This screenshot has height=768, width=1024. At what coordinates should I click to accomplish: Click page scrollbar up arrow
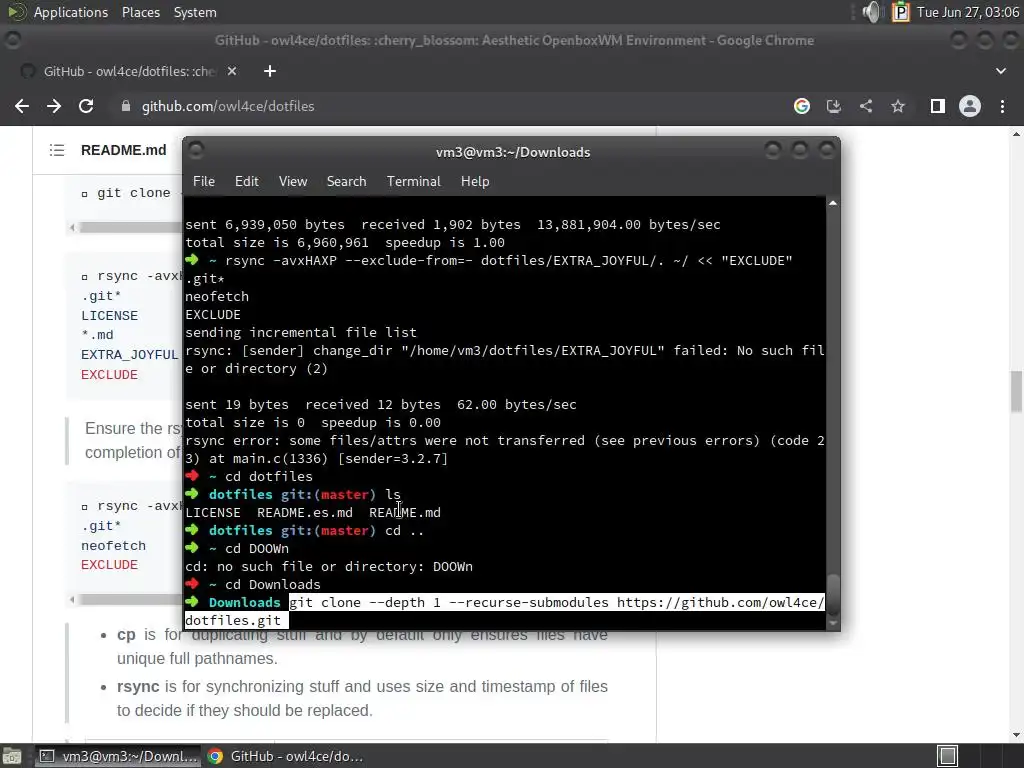1016,134
